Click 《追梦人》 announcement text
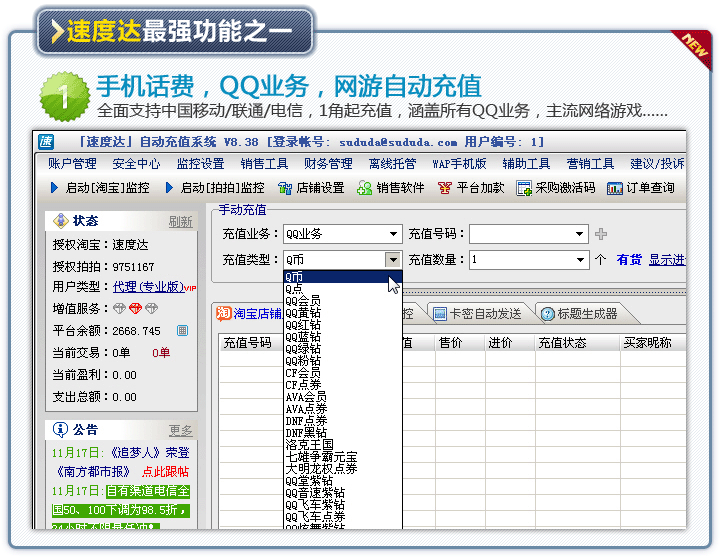This screenshot has height=558, width=720. pyautogui.click(x=135, y=453)
